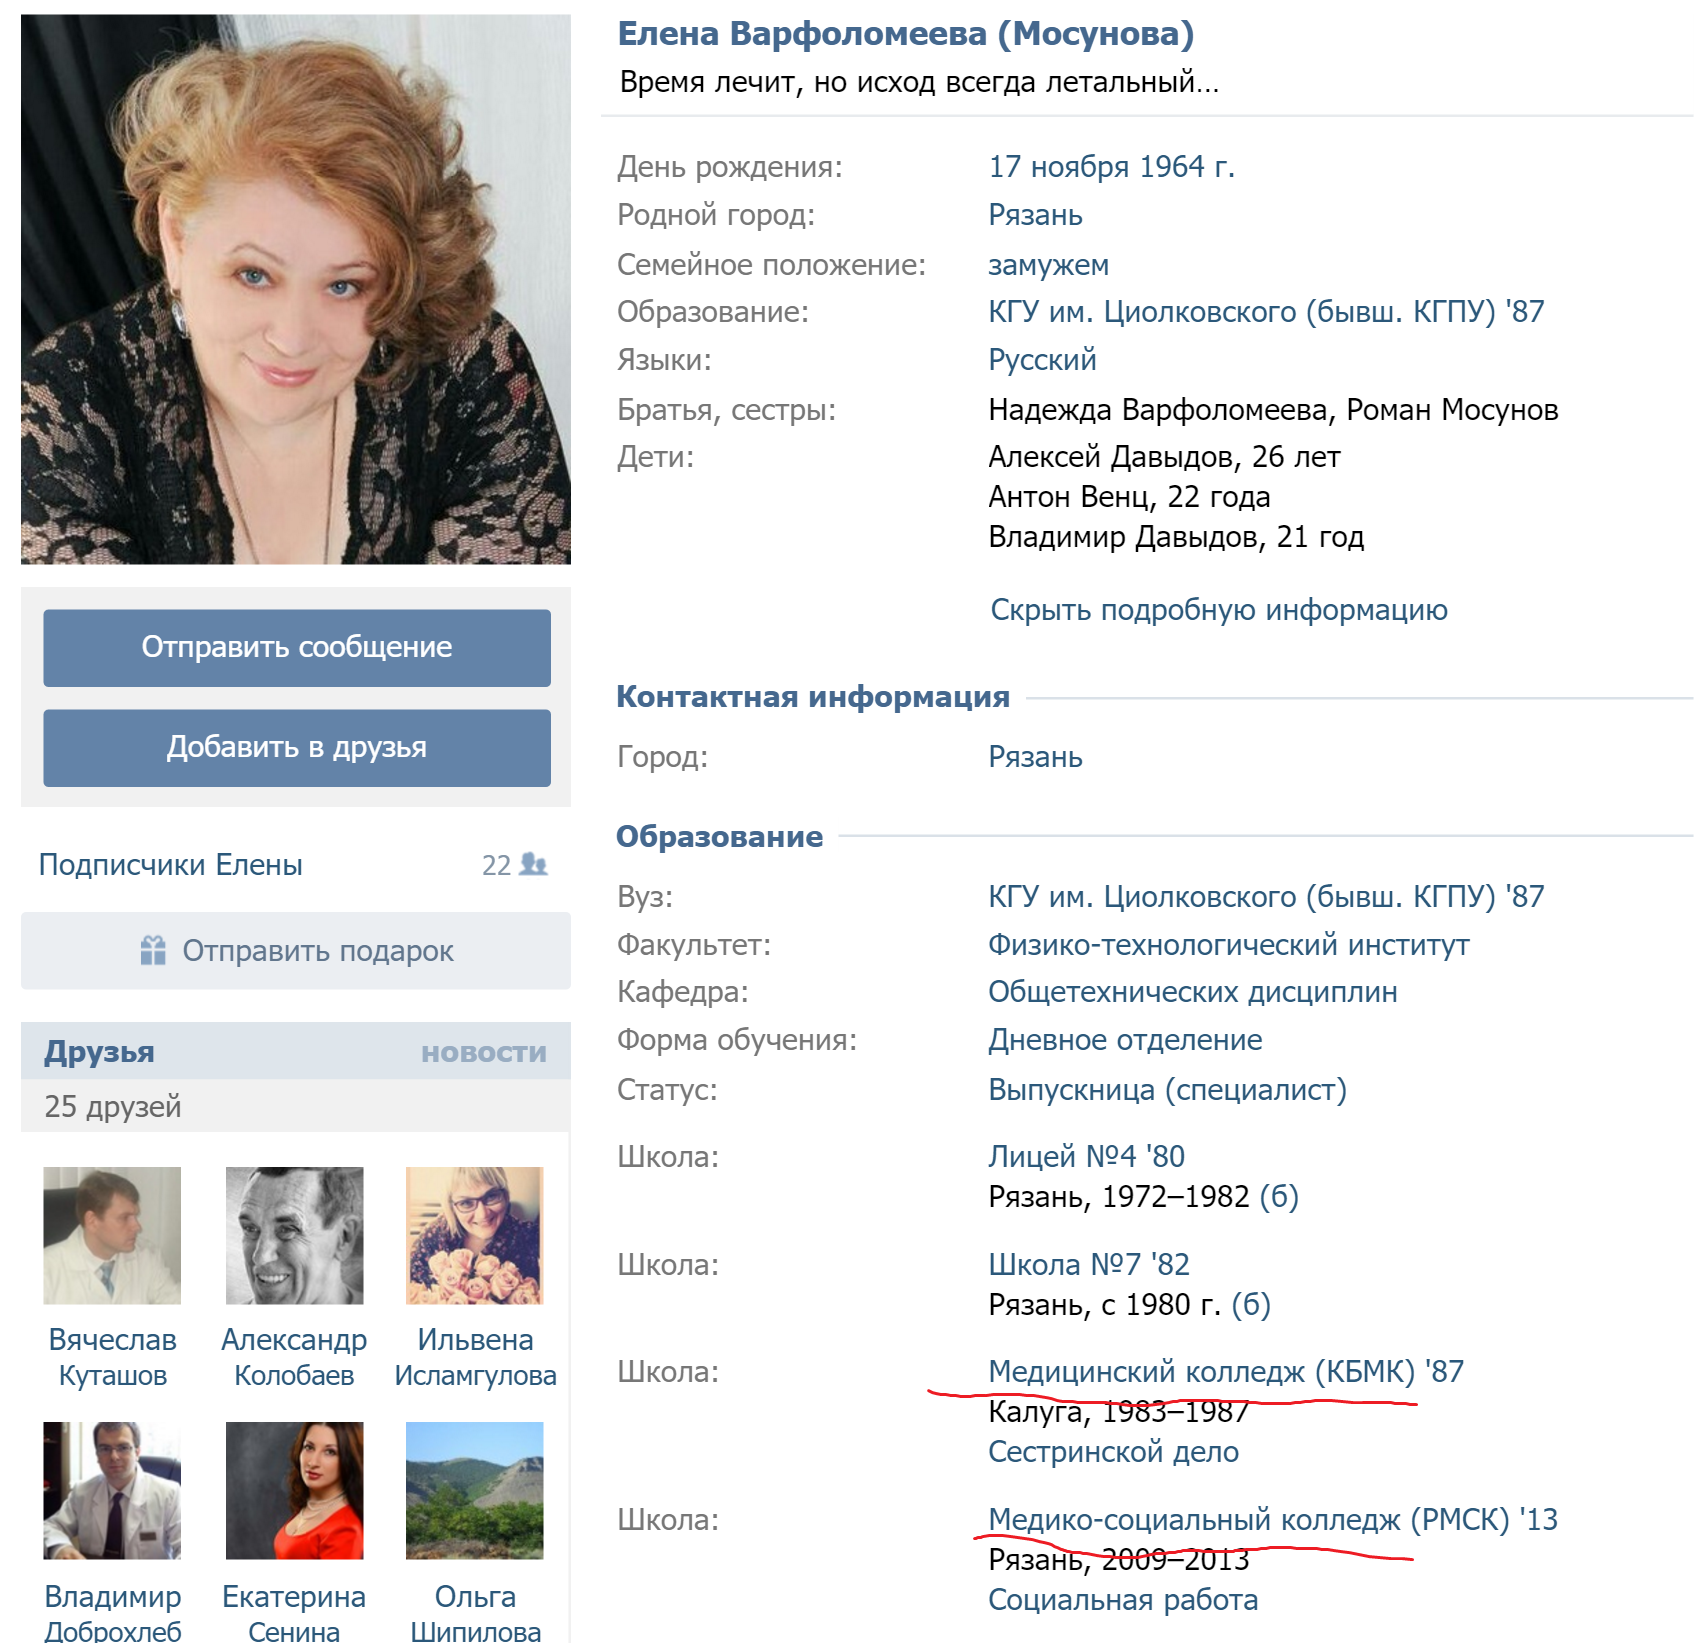
Task: Open Ильвена Исламгулова's avatar photo
Action: coord(475,1235)
